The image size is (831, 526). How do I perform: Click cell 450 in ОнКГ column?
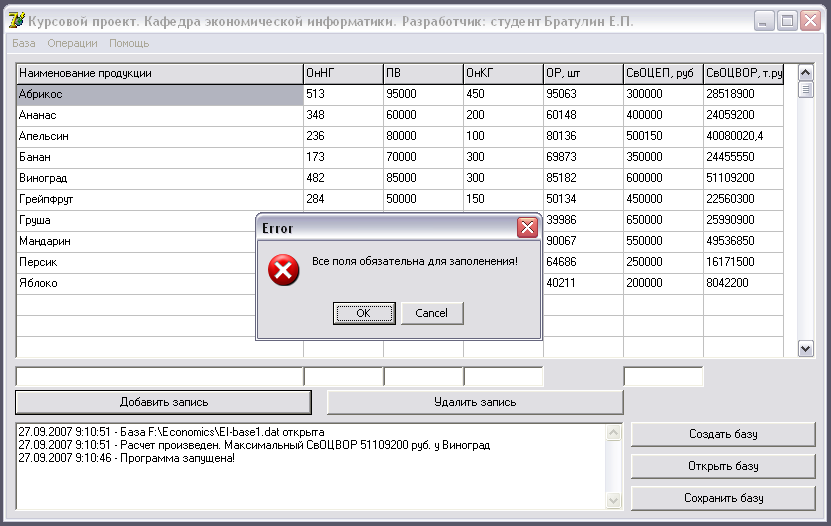503,94
